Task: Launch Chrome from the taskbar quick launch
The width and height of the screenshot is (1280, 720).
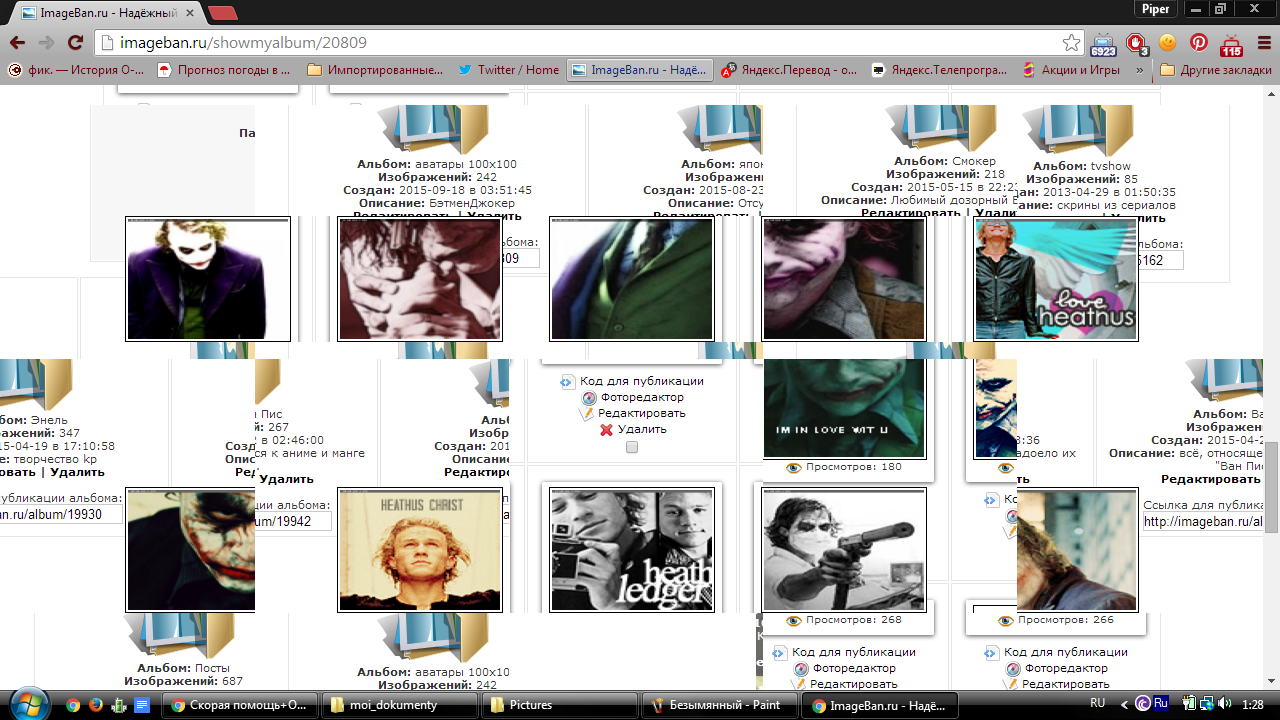Action: tap(73, 705)
